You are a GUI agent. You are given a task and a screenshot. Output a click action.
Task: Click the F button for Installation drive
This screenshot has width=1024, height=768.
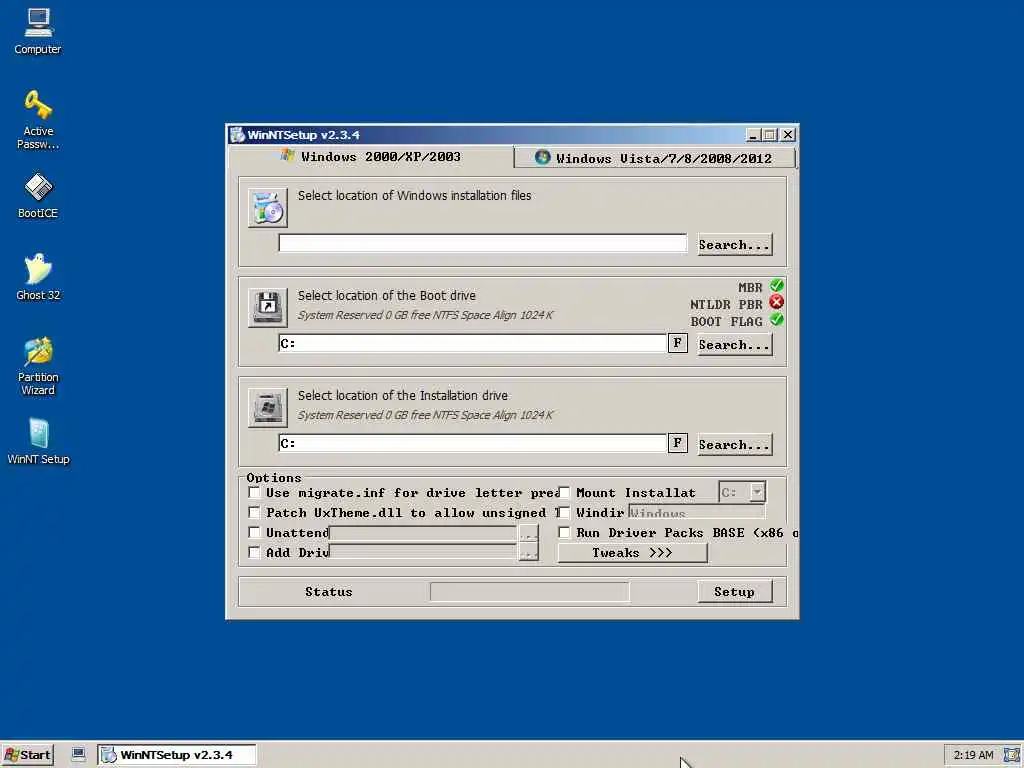[677, 443]
